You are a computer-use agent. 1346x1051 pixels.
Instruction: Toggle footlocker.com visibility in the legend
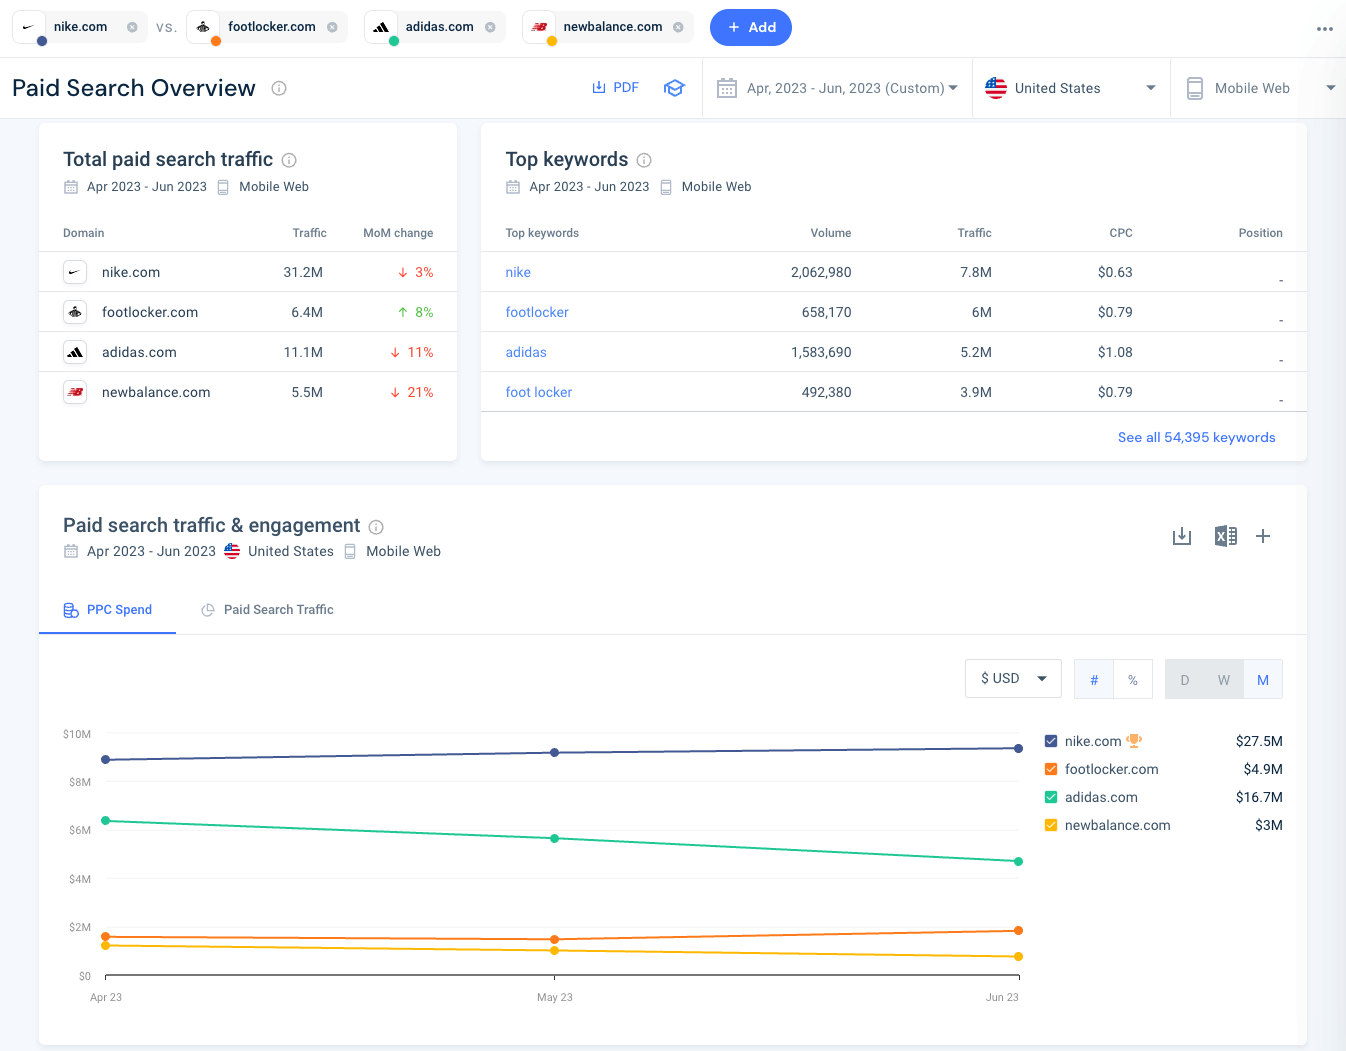[x=1052, y=769]
